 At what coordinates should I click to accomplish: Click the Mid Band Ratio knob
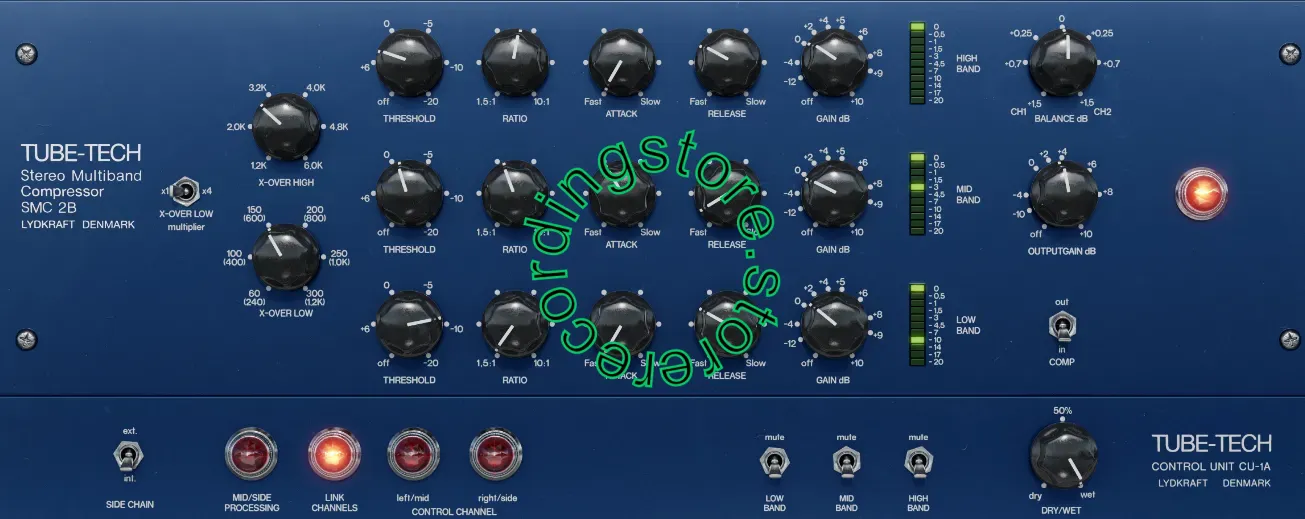[515, 193]
